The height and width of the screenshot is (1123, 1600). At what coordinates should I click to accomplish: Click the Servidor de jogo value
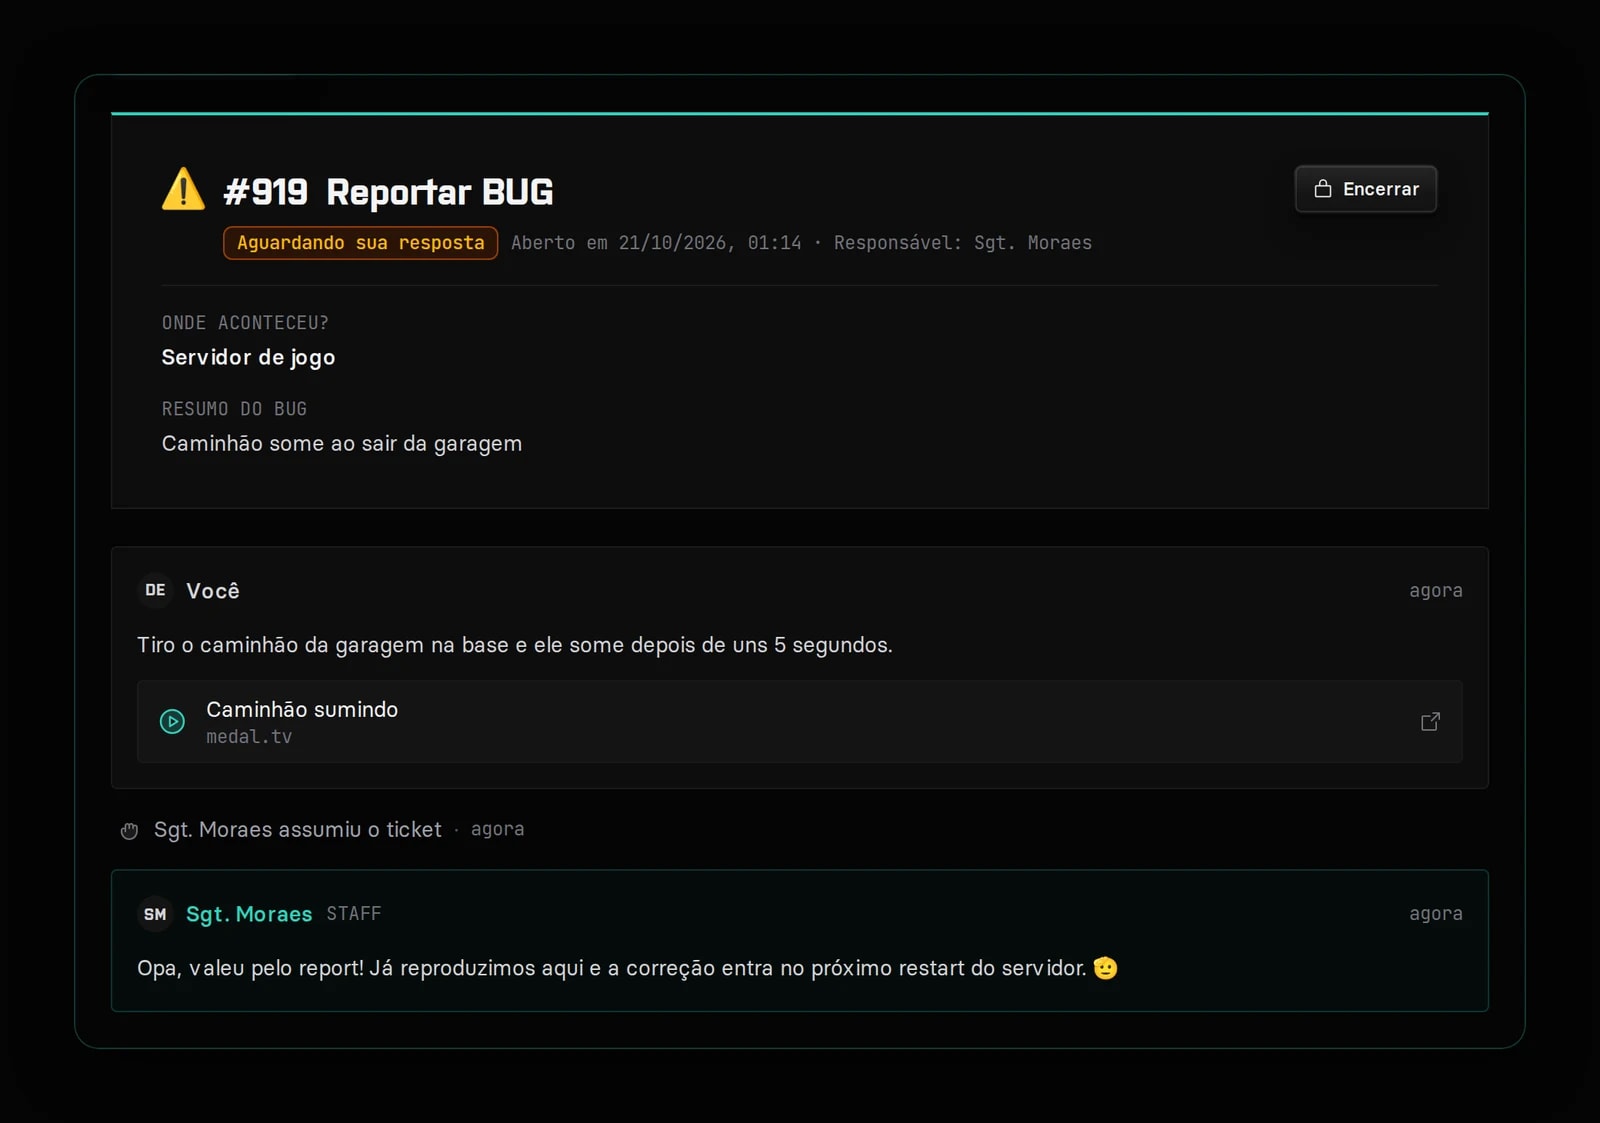coord(248,358)
